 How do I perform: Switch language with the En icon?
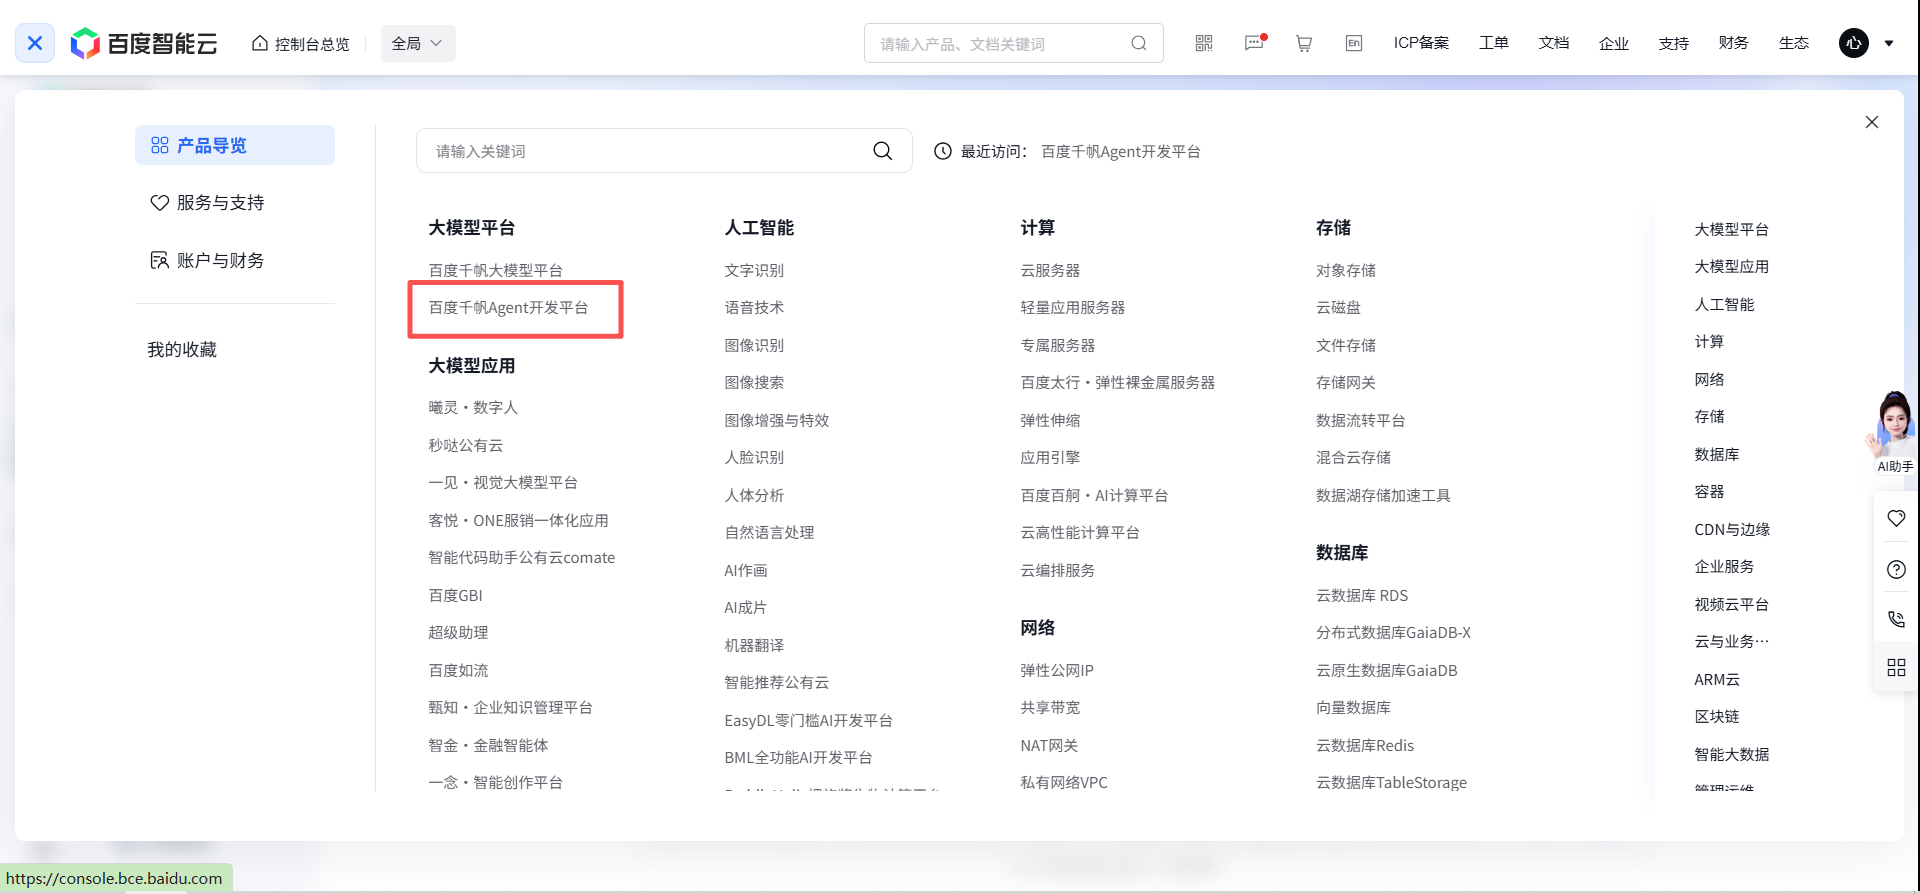tap(1354, 43)
